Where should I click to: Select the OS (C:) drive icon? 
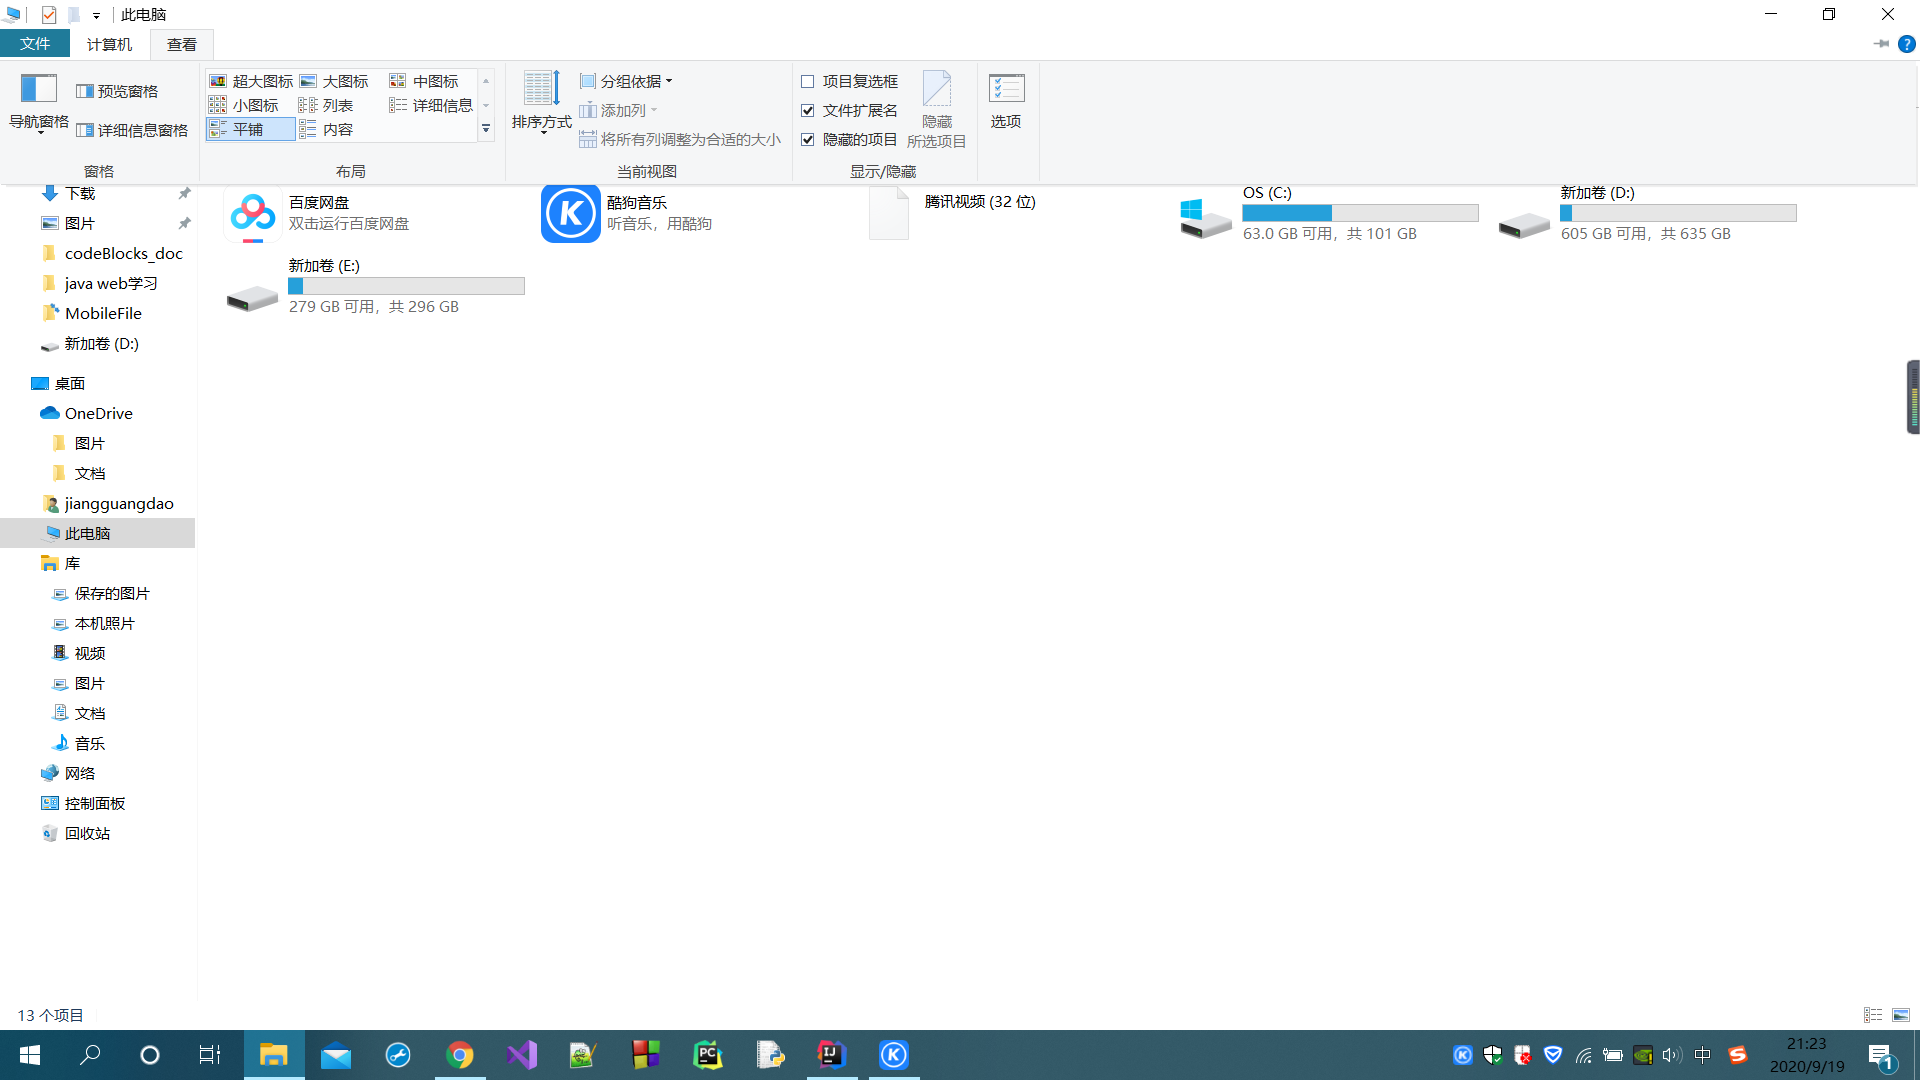click(1205, 217)
